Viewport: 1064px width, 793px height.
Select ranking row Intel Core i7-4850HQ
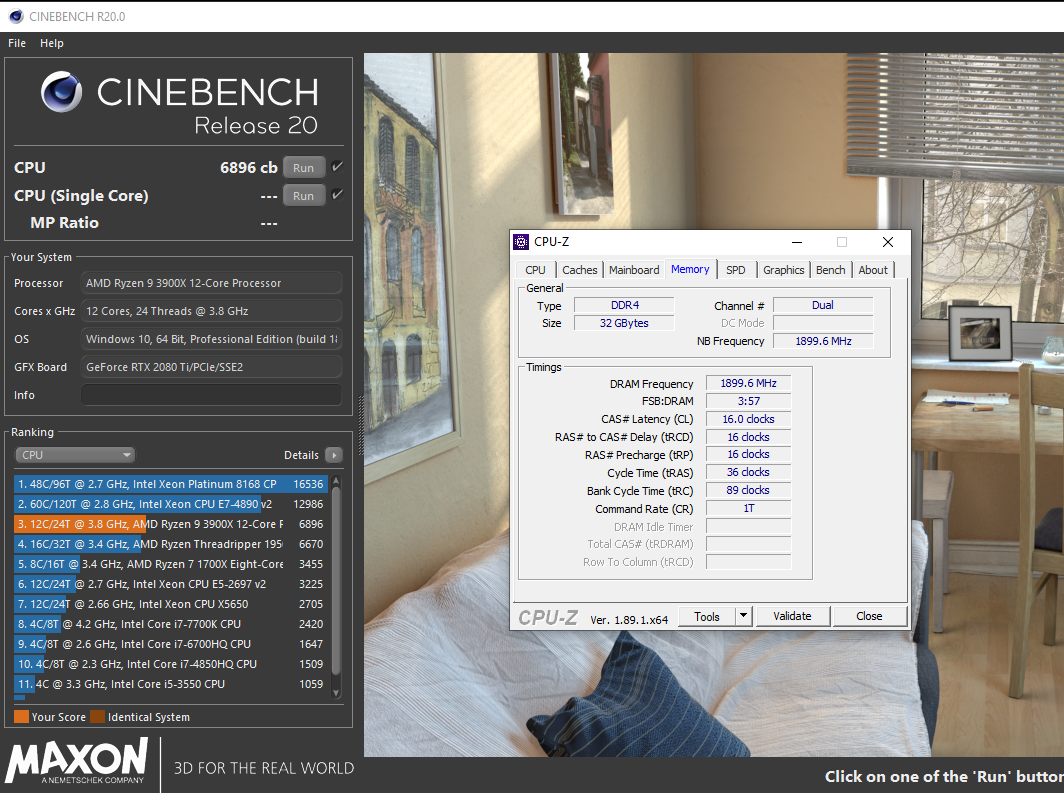[x=170, y=664]
